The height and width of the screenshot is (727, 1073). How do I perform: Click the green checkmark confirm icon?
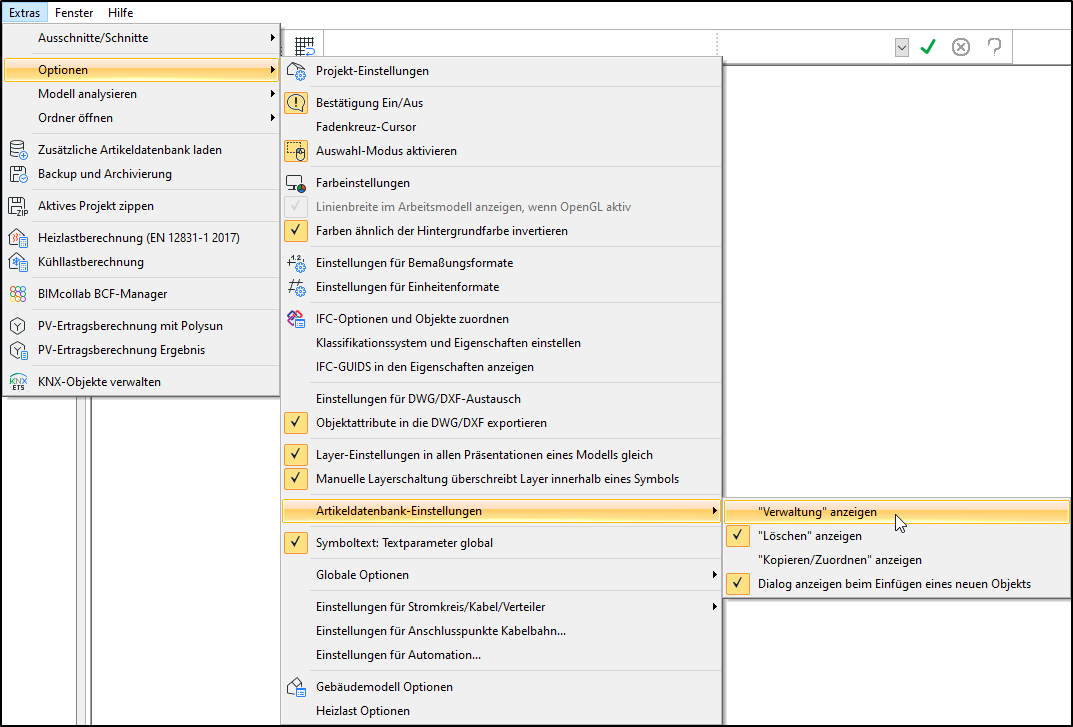(x=928, y=47)
